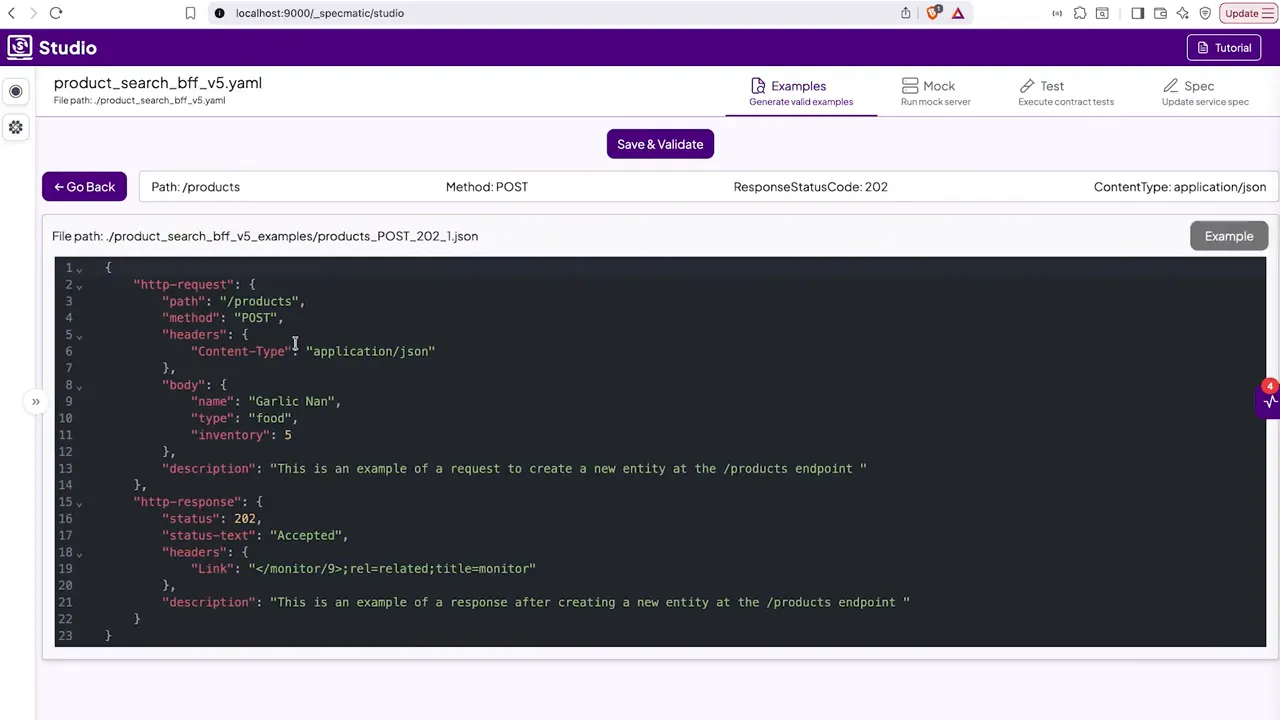Collapse the editor panel with the double-chevron
The width and height of the screenshot is (1280, 720).
point(35,401)
